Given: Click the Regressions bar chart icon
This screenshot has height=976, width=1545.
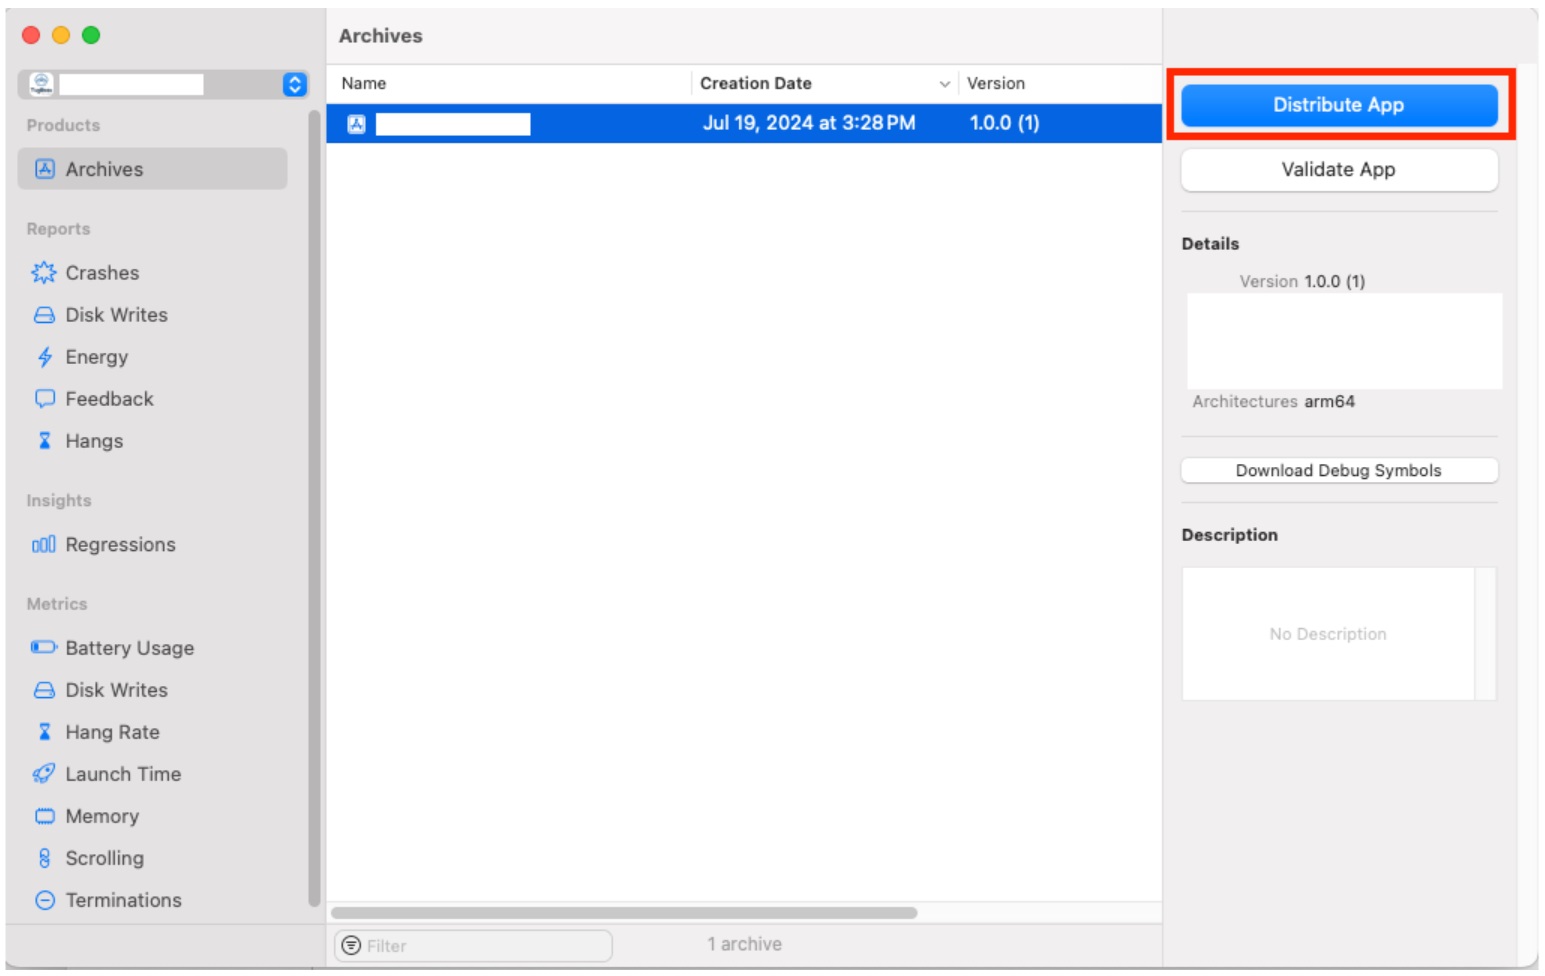Looking at the screenshot, I should 44,545.
